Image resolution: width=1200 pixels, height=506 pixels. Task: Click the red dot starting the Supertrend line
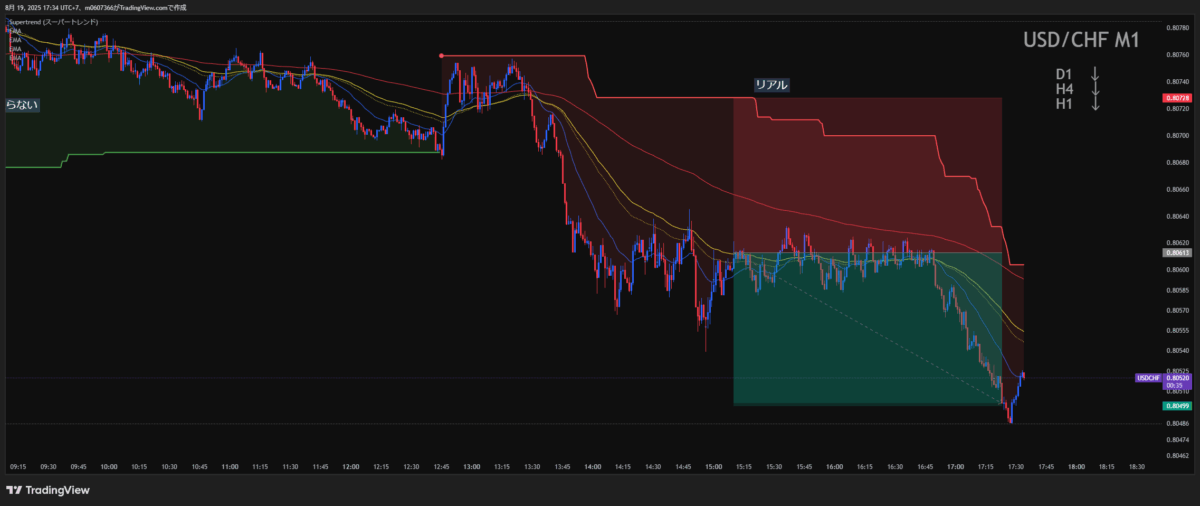tap(441, 56)
